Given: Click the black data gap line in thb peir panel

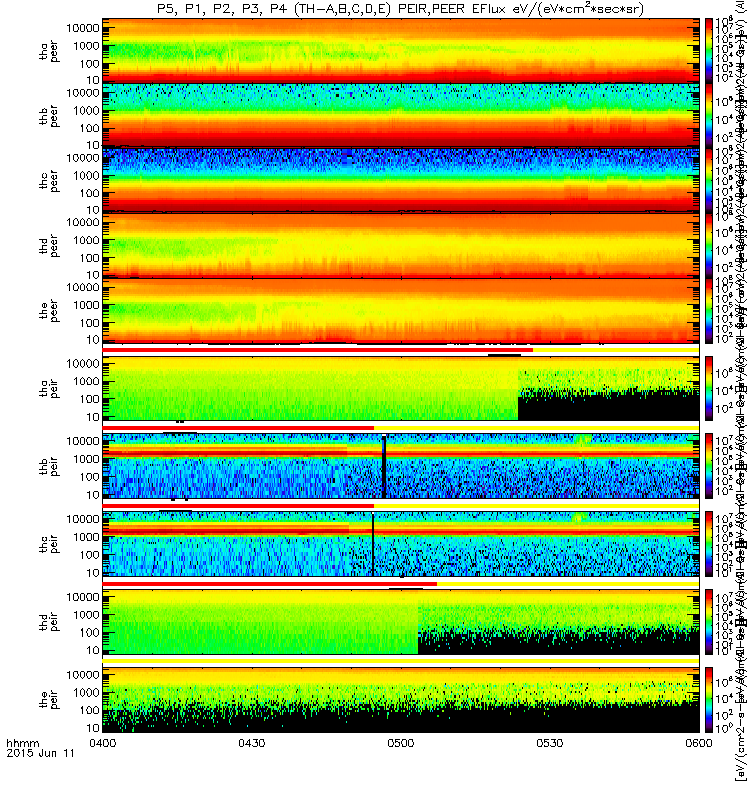Looking at the screenshot, I should pyautogui.click(x=384, y=466).
